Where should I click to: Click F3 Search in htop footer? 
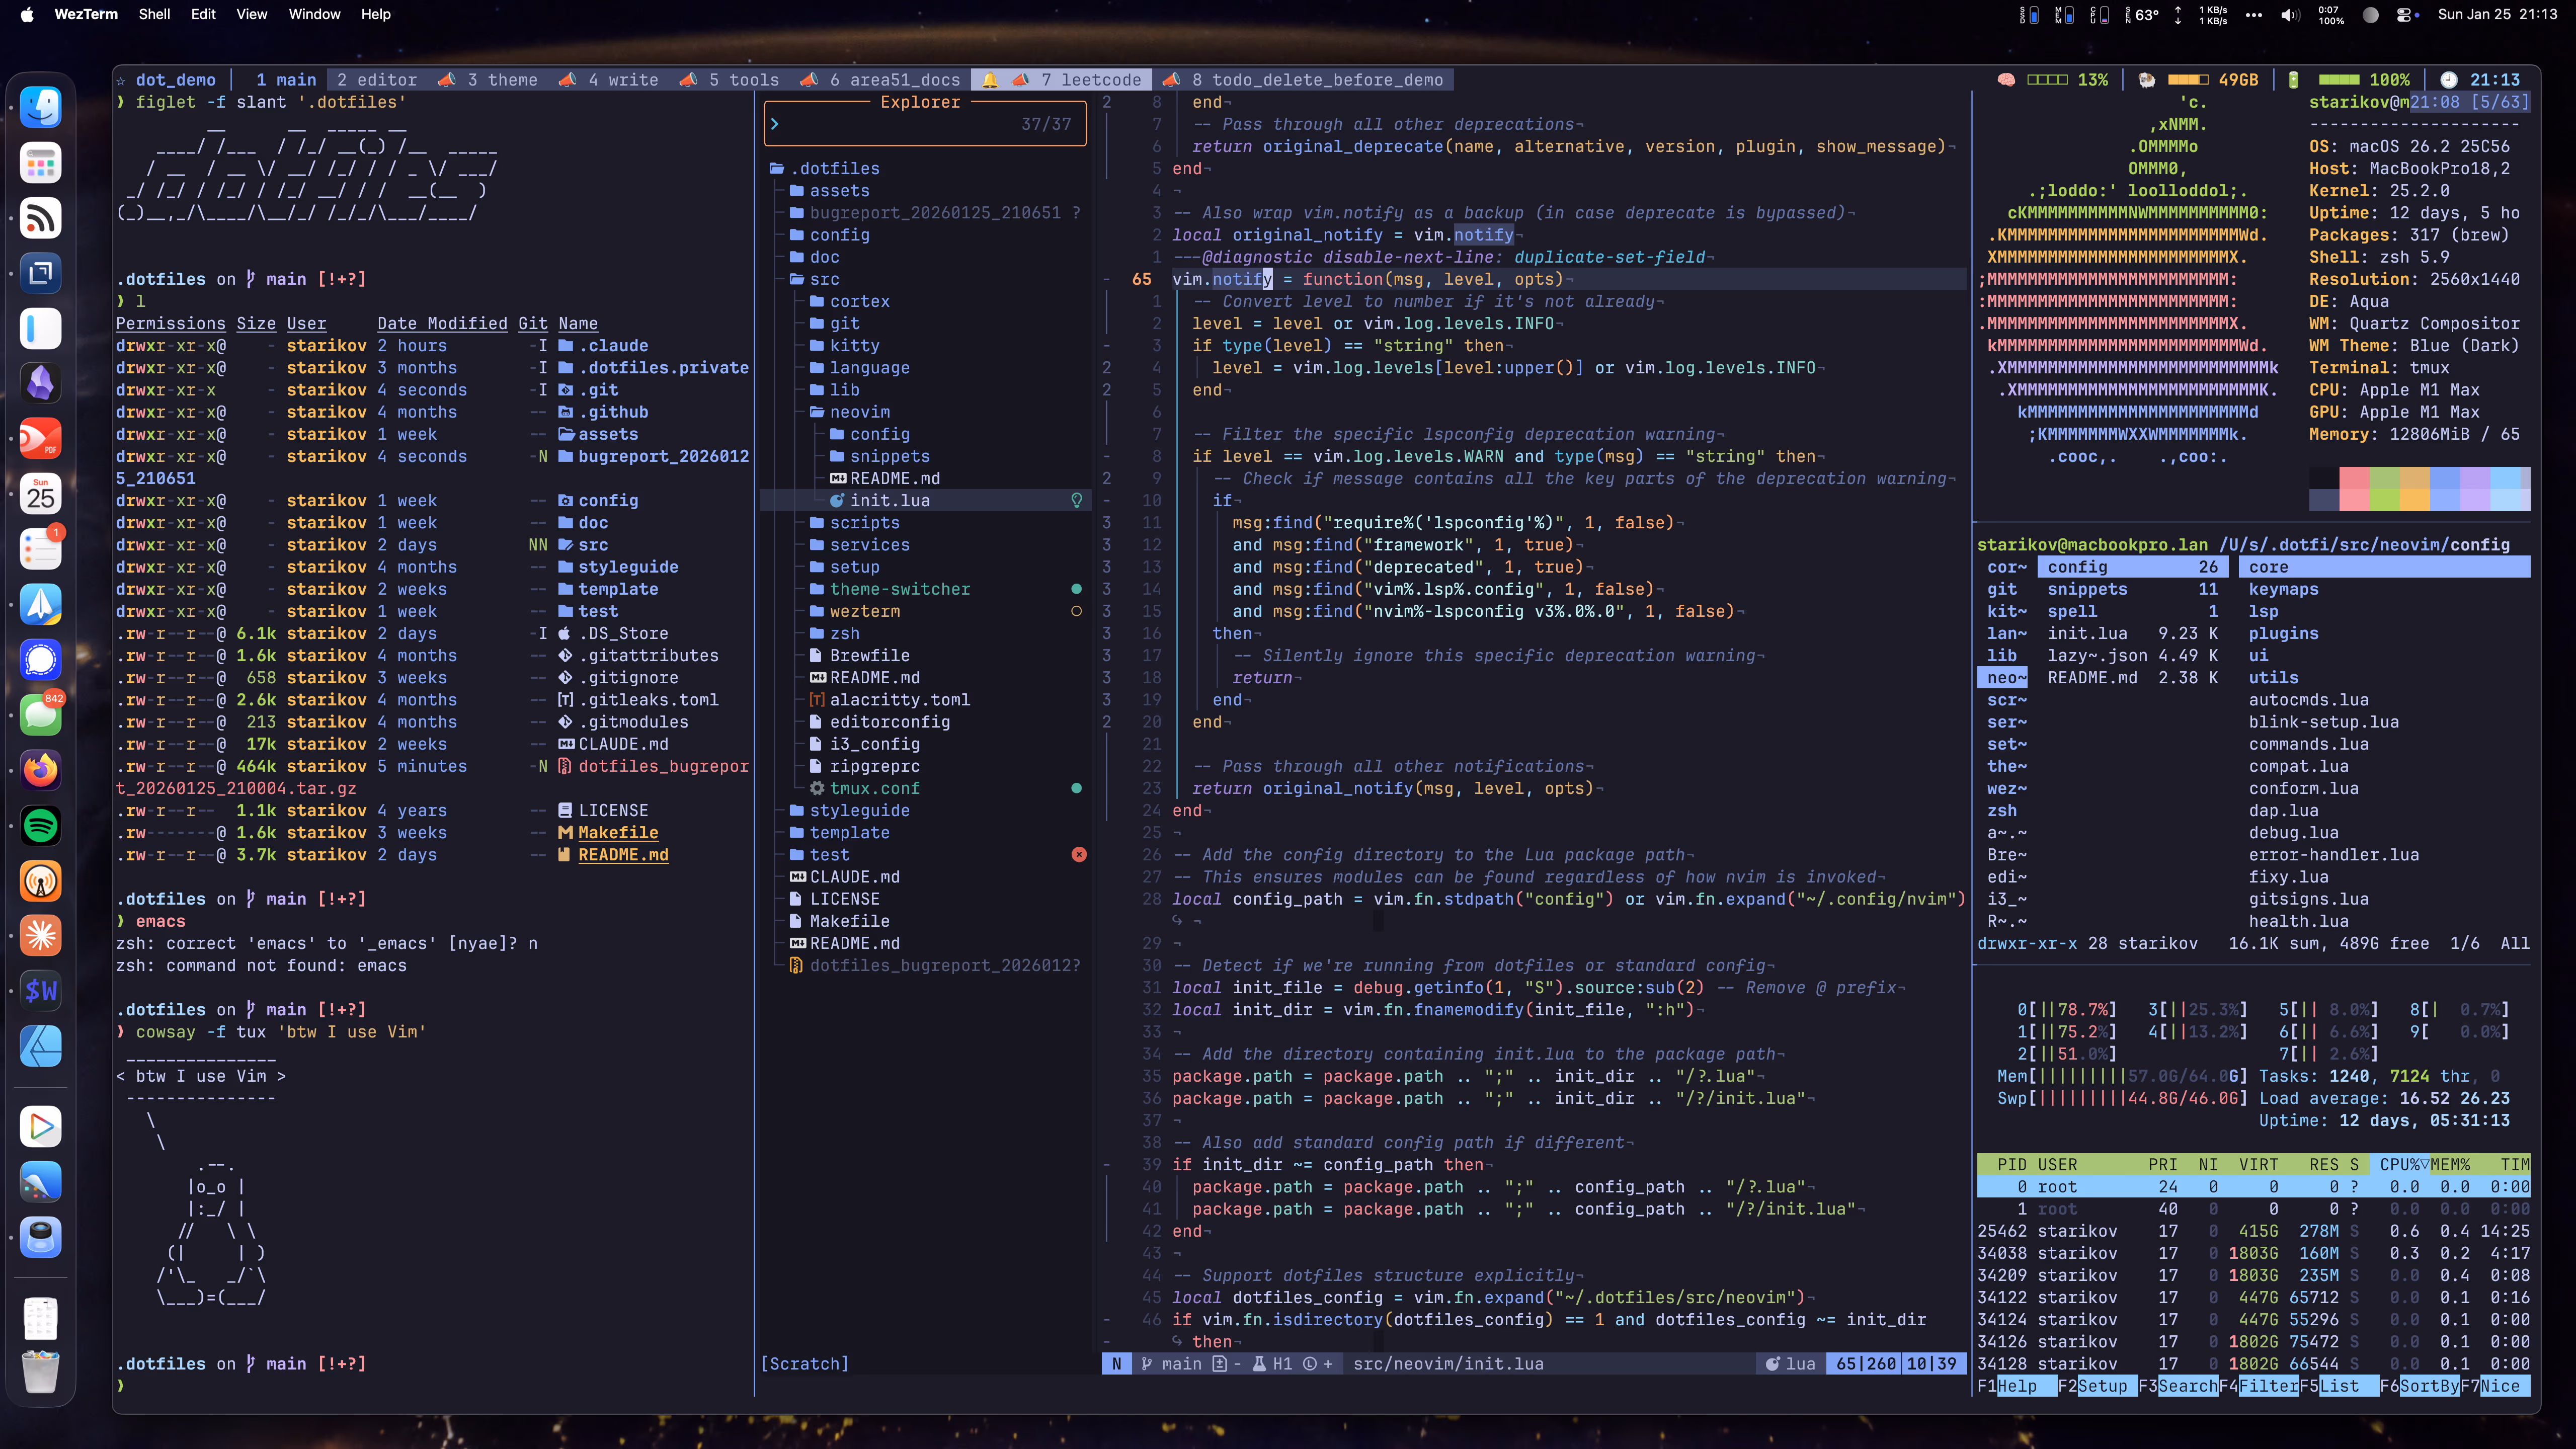2178,1386
